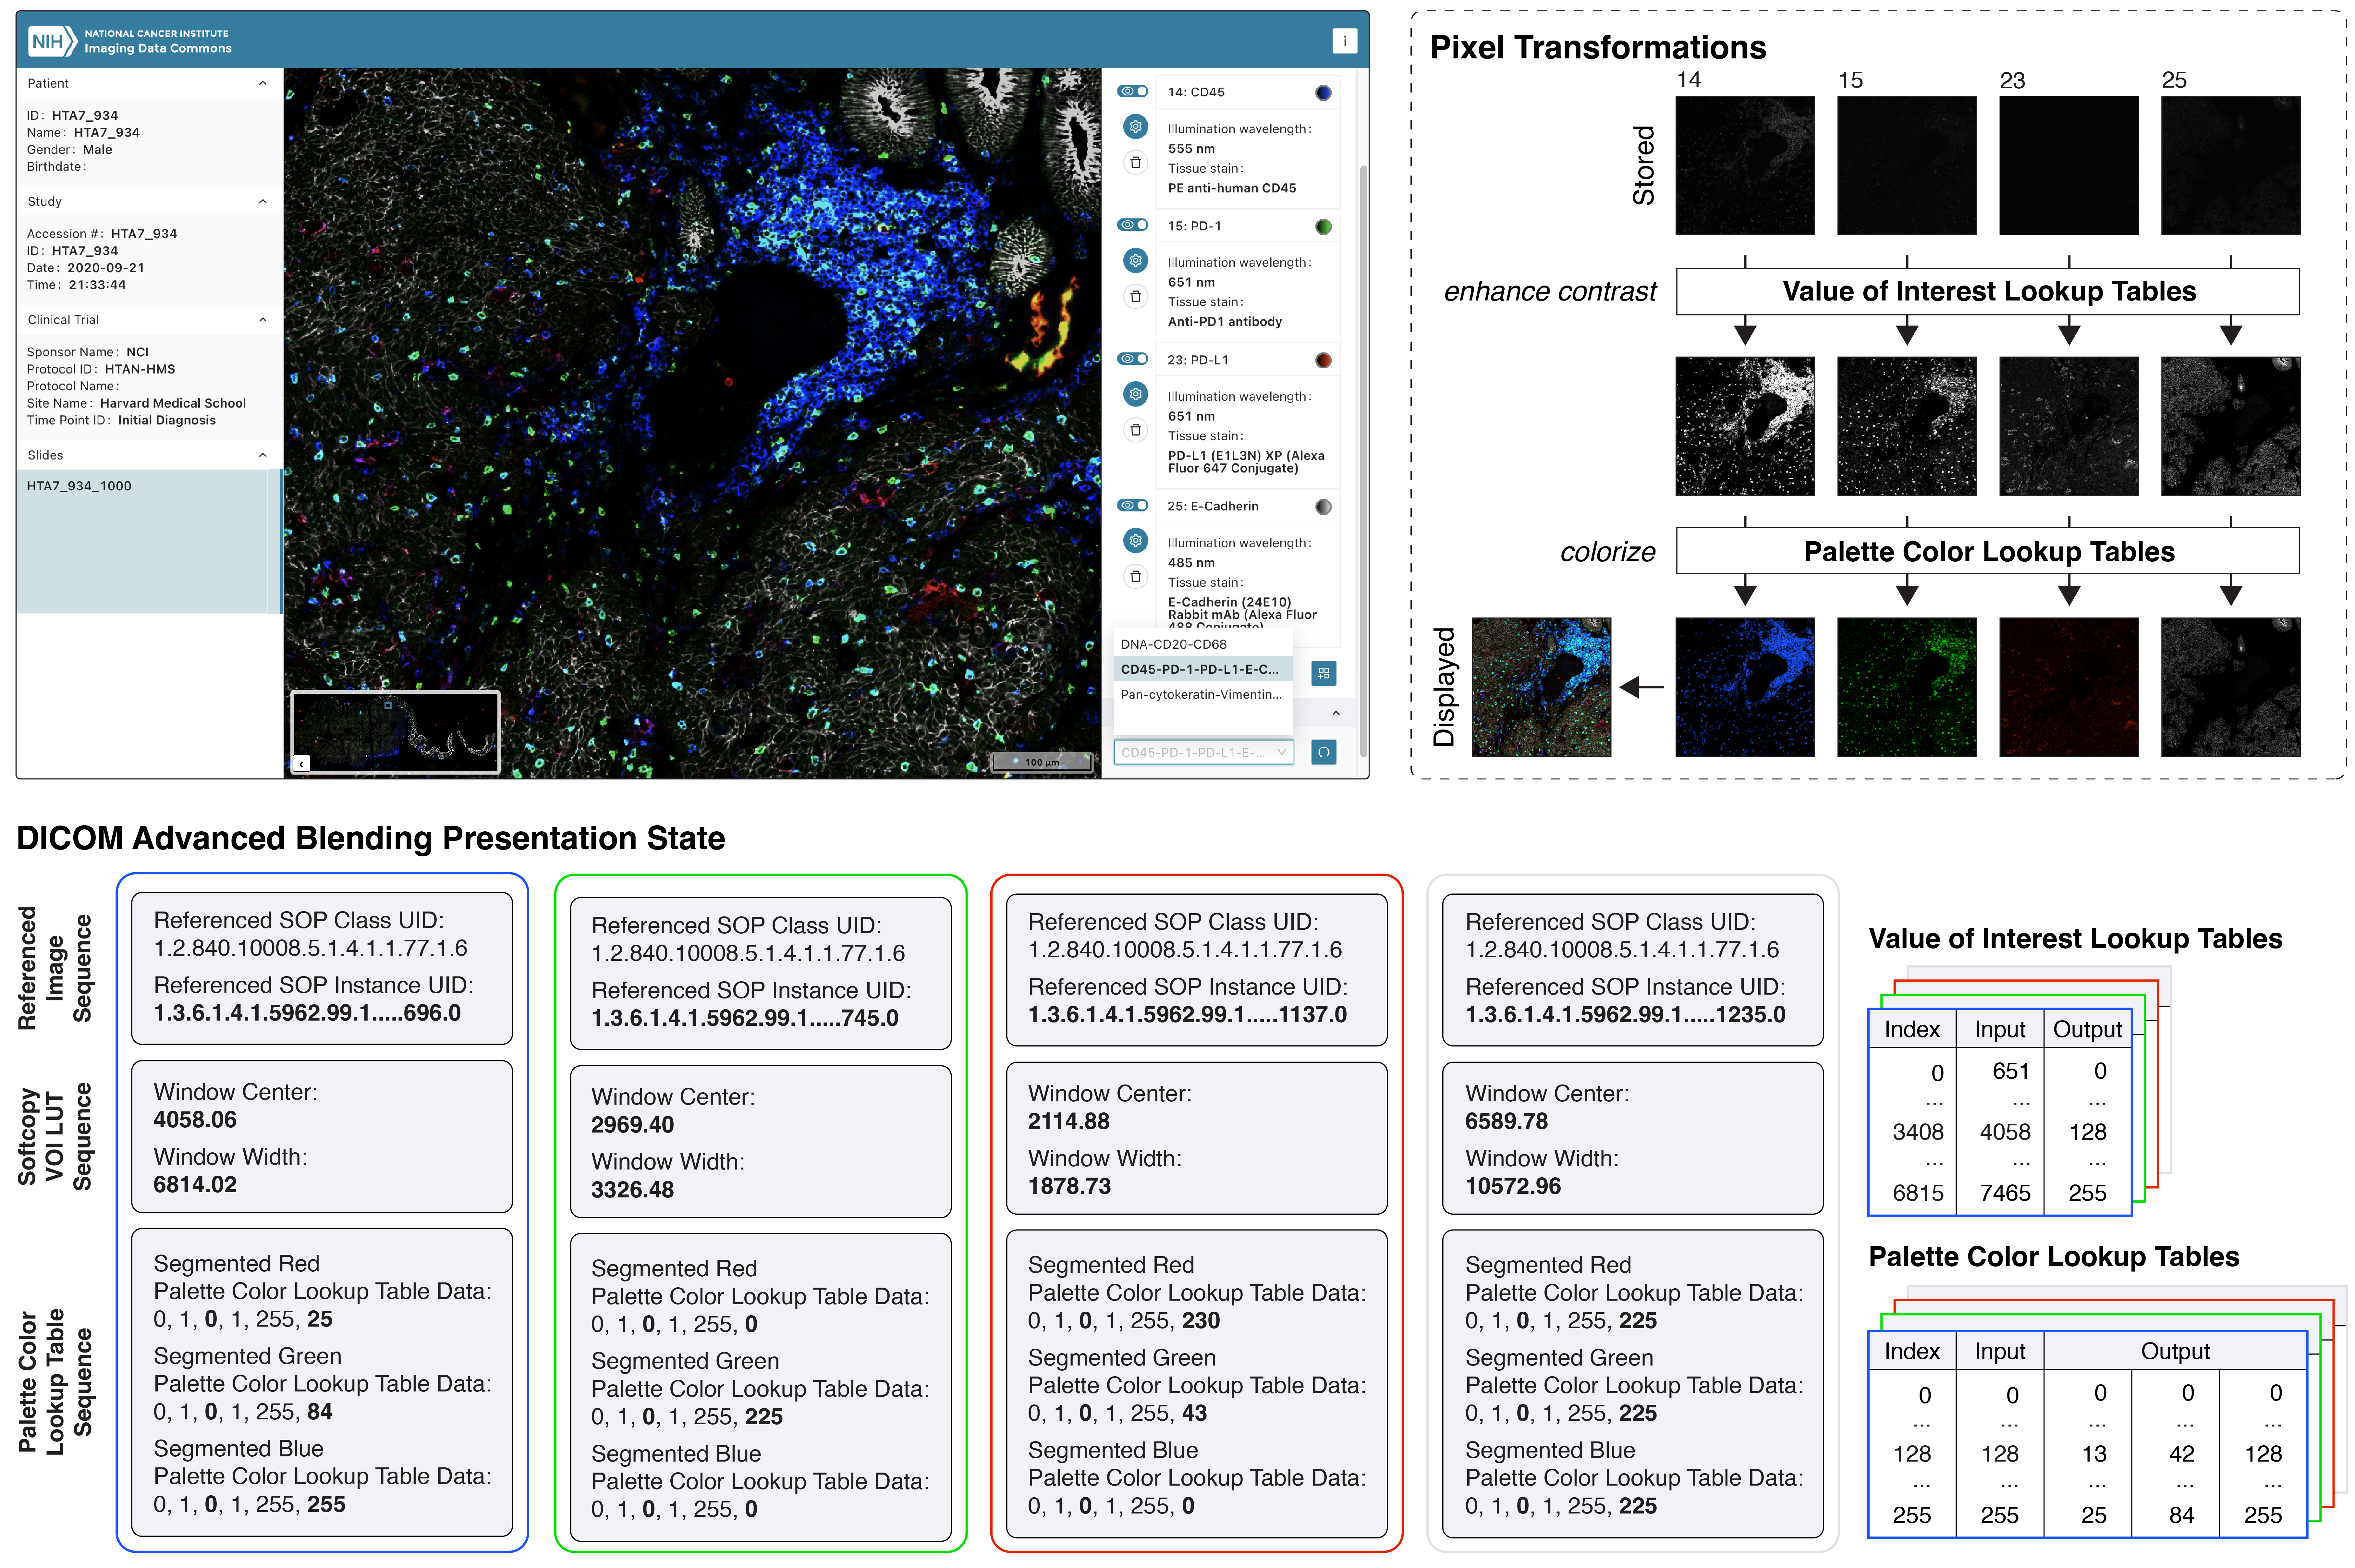Click the 'PE anti-human CD45' tissue stain text

point(1232,188)
